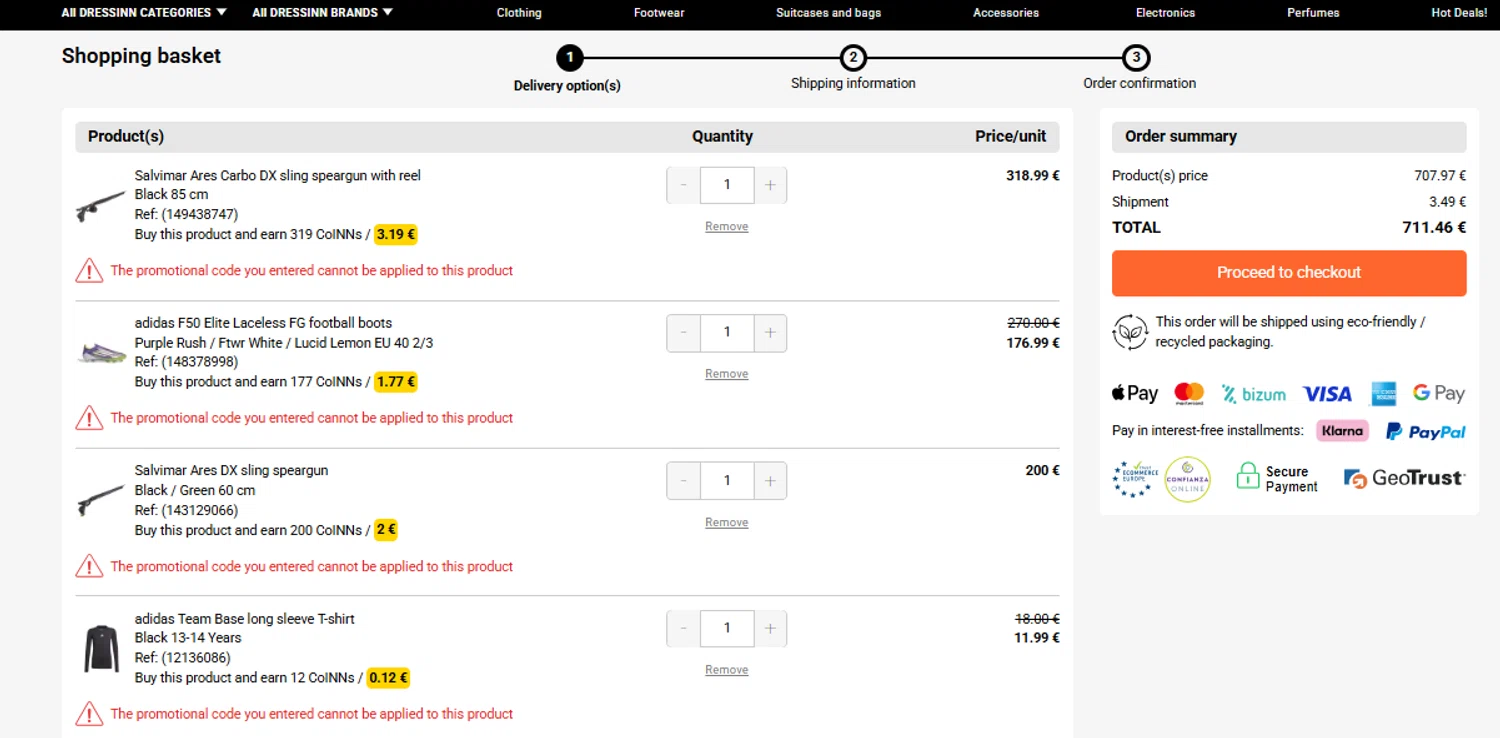Click the Confianza Online seal

[x=1188, y=479]
